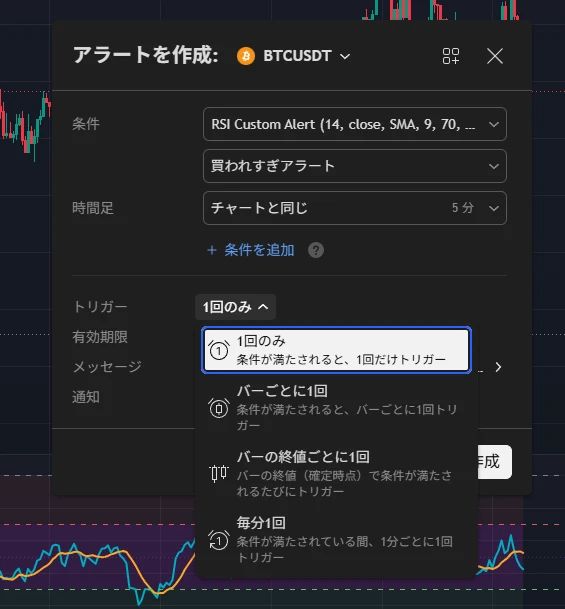
Task: Open the 買われすぎアラート dropdown
Action: [x=355, y=166]
